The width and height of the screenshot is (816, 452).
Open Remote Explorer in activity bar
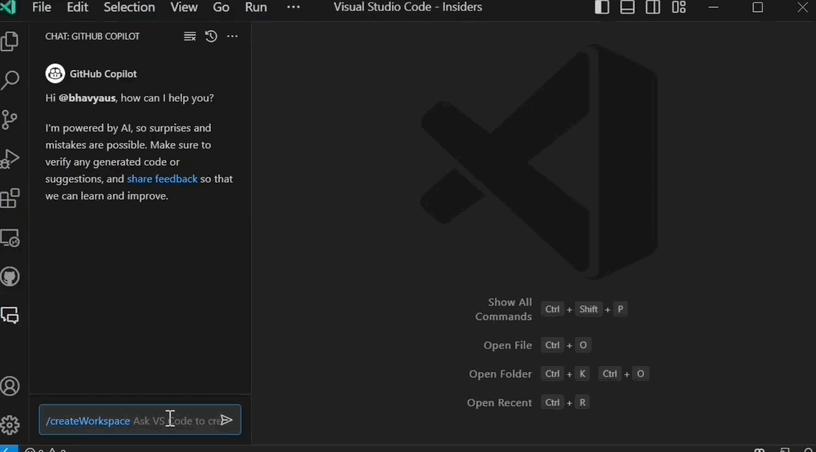10,238
